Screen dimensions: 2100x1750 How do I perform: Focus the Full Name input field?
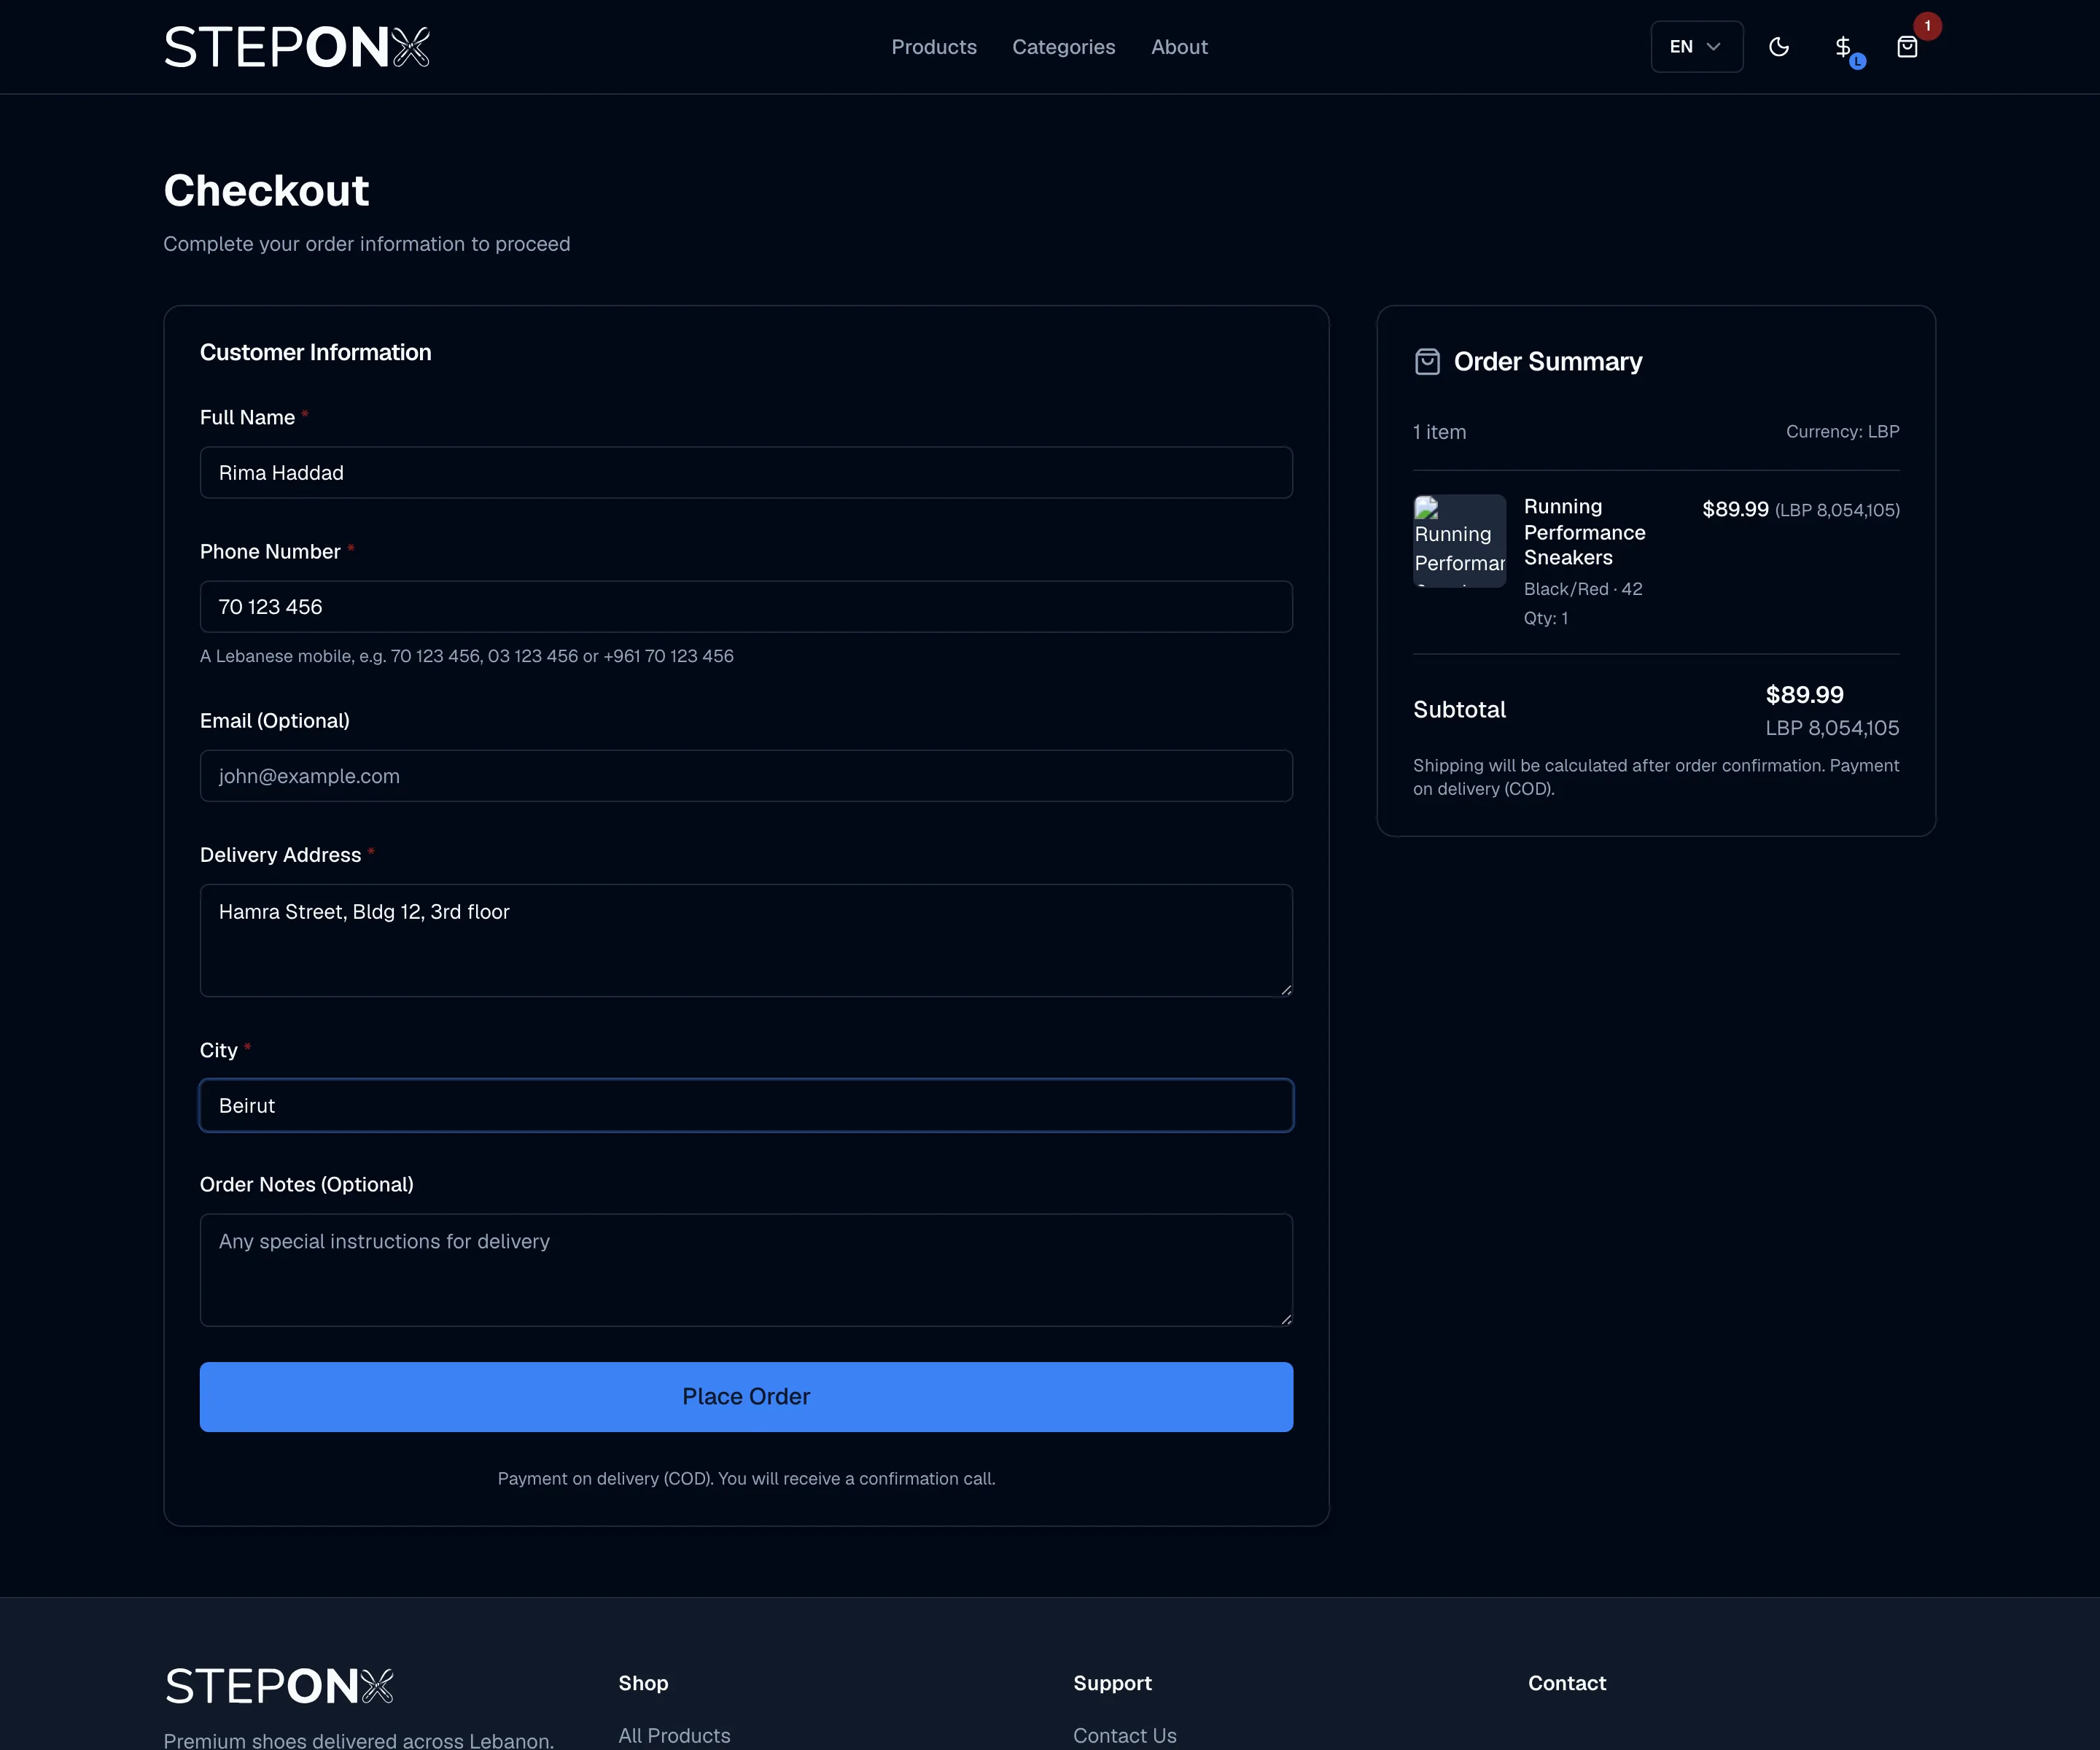click(x=746, y=472)
